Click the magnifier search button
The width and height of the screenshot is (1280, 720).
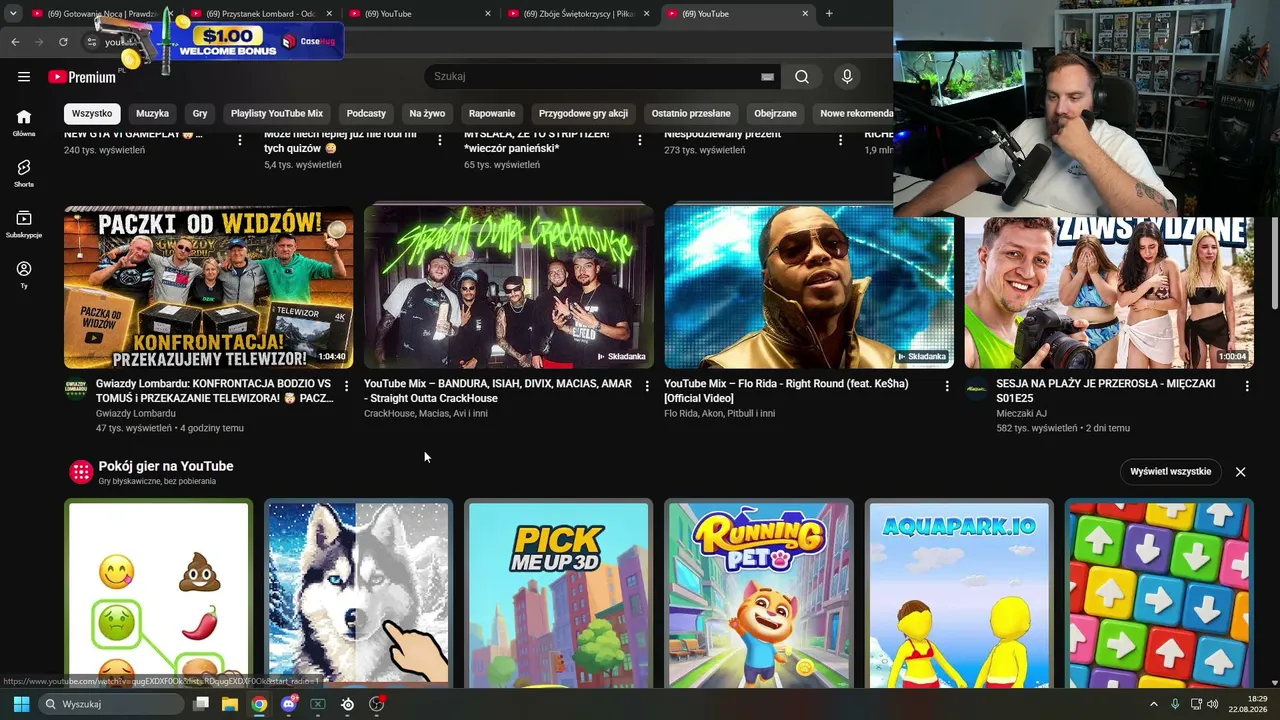pos(802,77)
